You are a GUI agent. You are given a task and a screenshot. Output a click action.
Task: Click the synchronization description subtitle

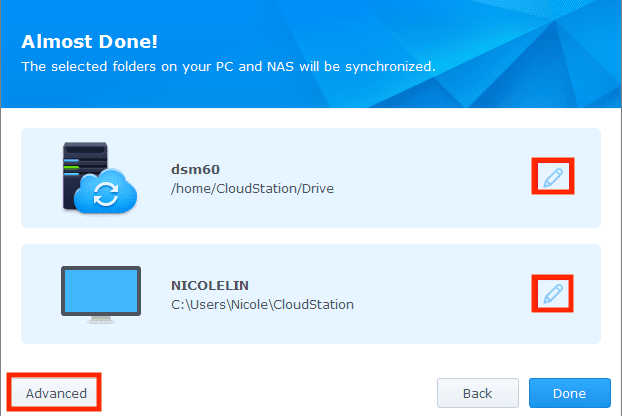(228, 67)
